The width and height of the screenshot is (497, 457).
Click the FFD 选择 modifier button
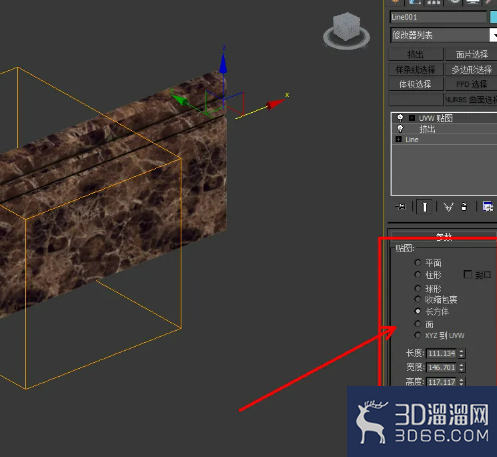pyautogui.click(x=471, y=84)
